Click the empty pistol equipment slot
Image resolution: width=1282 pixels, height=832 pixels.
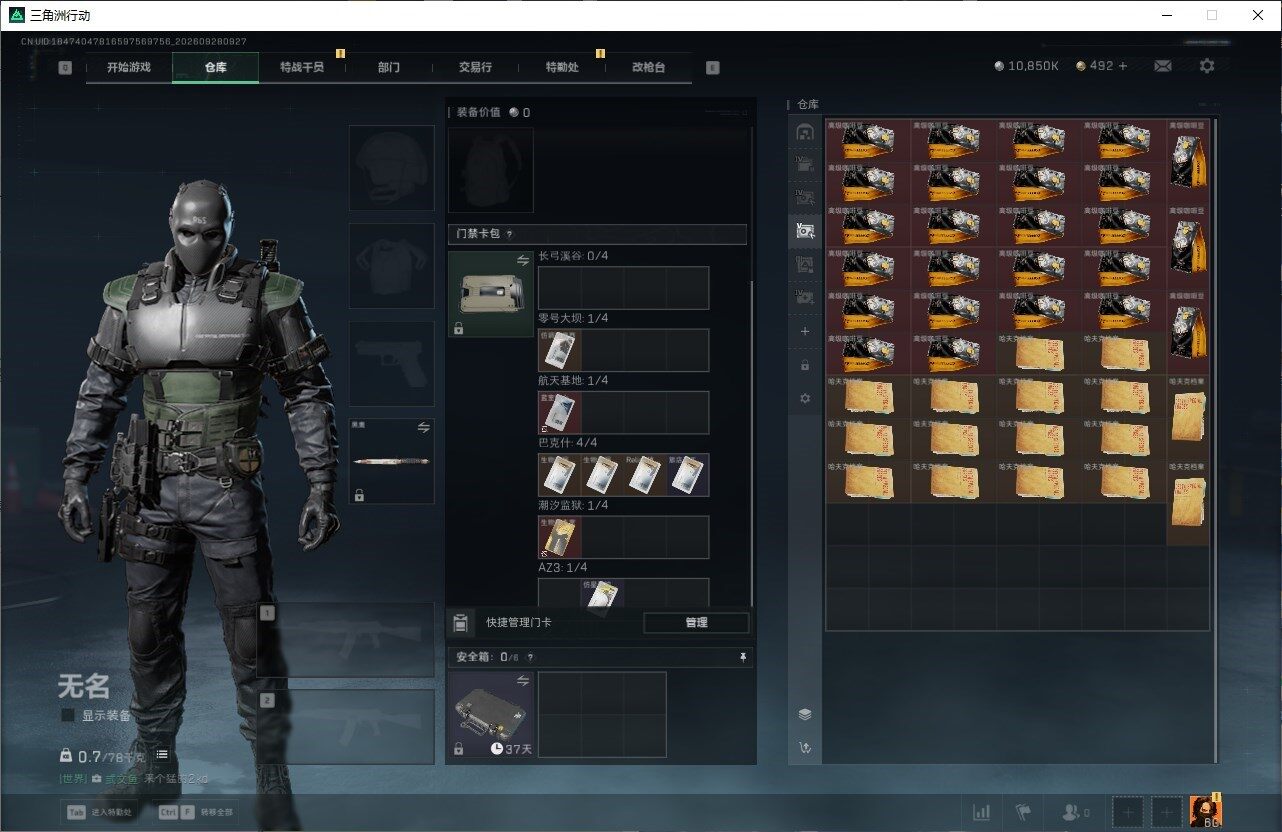tap(391, 363)
